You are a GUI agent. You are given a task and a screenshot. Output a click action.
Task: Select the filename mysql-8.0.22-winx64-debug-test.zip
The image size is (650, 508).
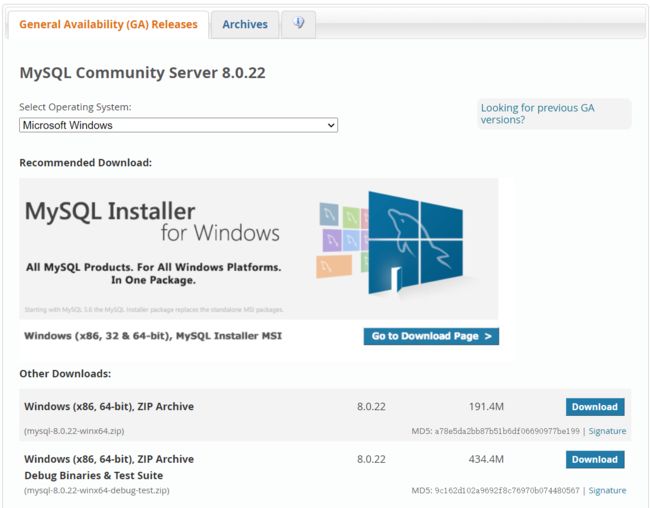[97, 490]
